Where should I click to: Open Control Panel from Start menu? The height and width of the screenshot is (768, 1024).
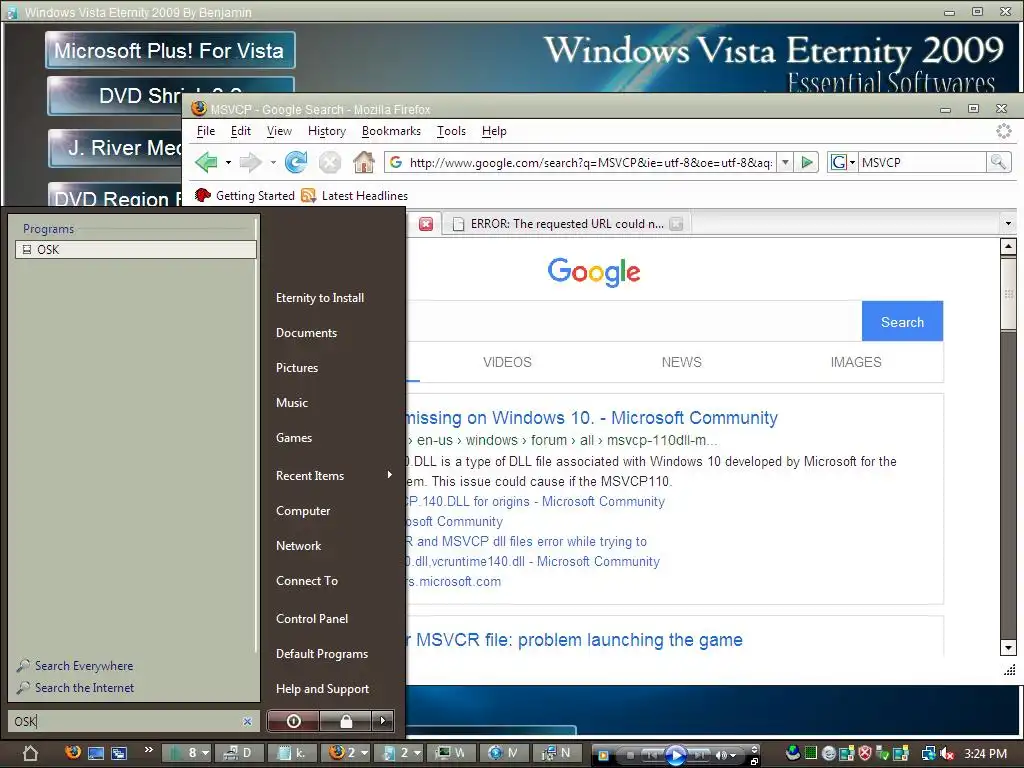tap(312, 618)
